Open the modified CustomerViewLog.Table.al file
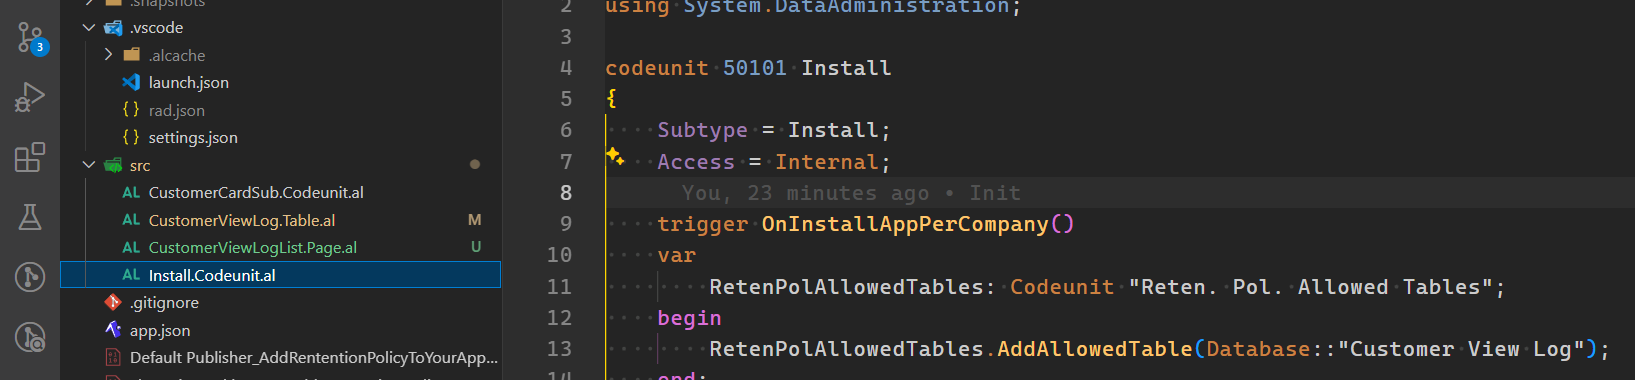 [x=242, y=220]
